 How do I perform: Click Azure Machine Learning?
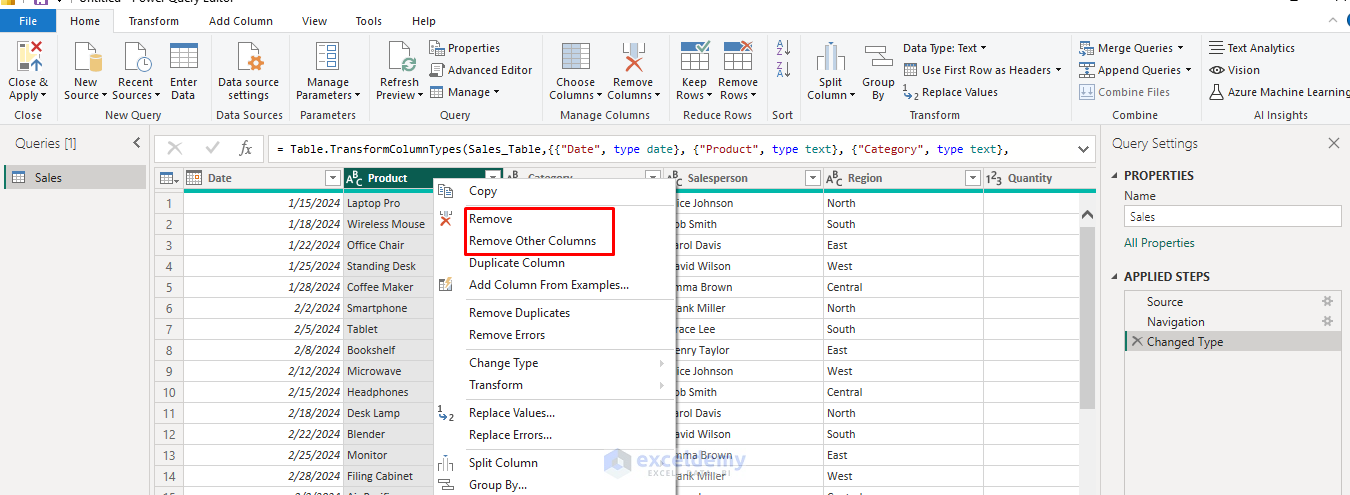[x=1279, y=92]
